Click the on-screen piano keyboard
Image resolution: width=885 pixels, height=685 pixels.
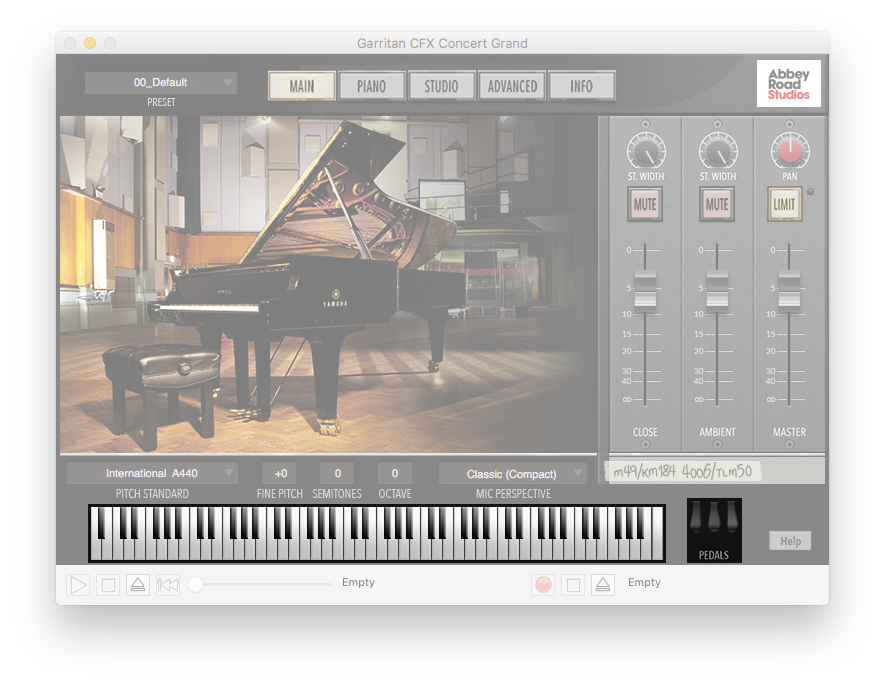point(377,534)
